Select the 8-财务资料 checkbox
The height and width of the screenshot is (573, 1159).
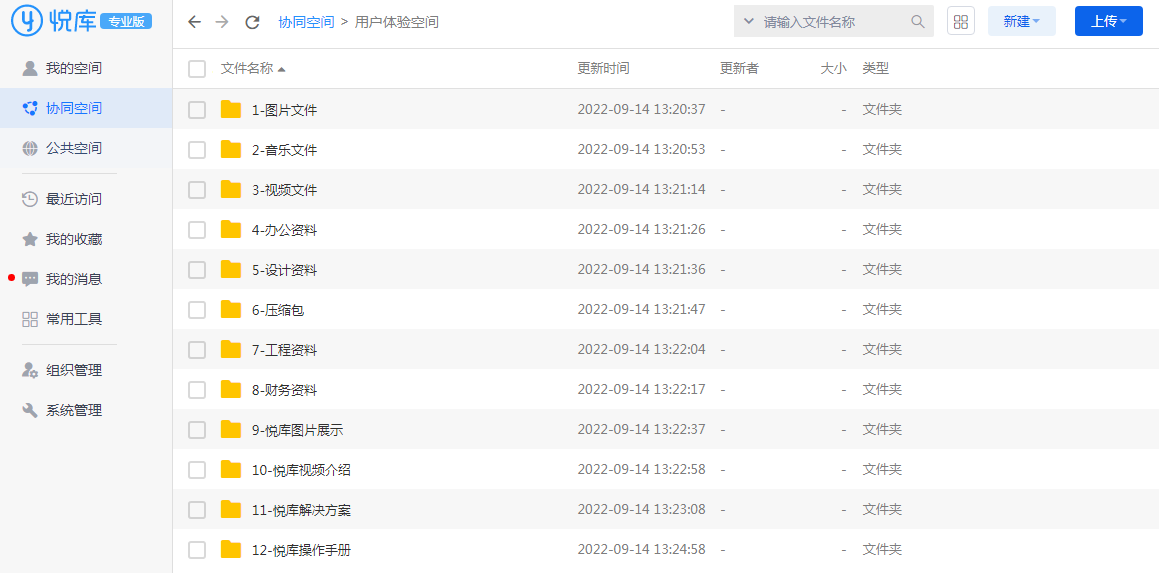tap(197, 390)
